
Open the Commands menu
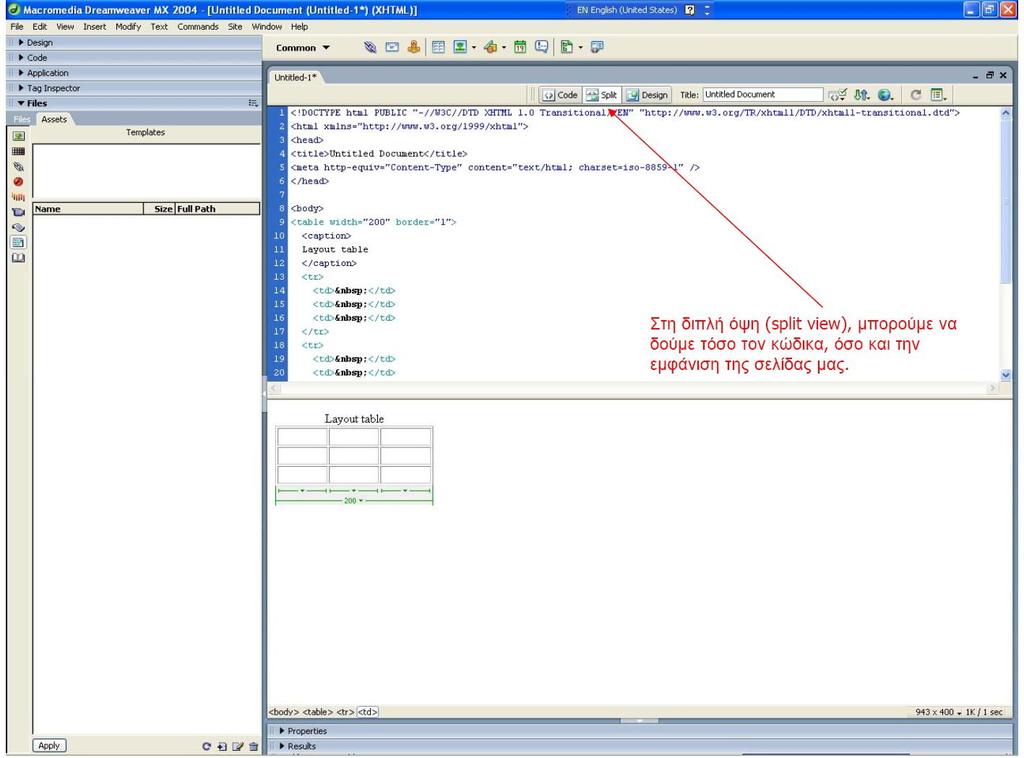pos(198,27)
